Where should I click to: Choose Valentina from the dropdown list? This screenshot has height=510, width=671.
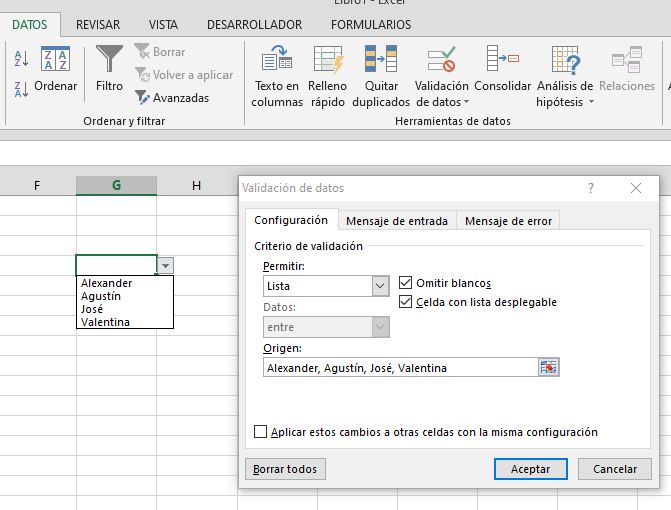[x=125, y=322]
